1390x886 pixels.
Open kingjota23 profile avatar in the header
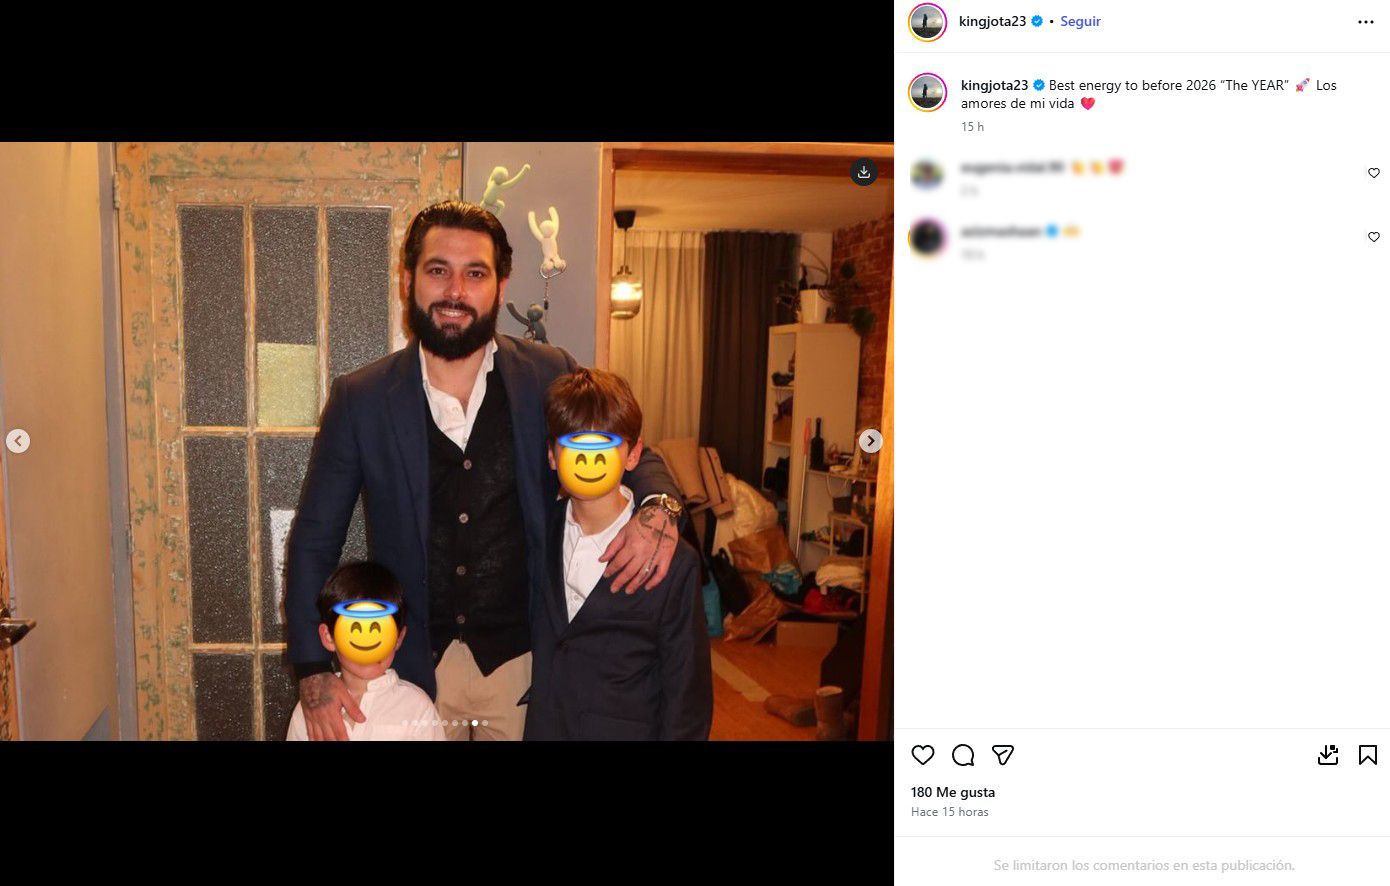(x=927, y=20)
